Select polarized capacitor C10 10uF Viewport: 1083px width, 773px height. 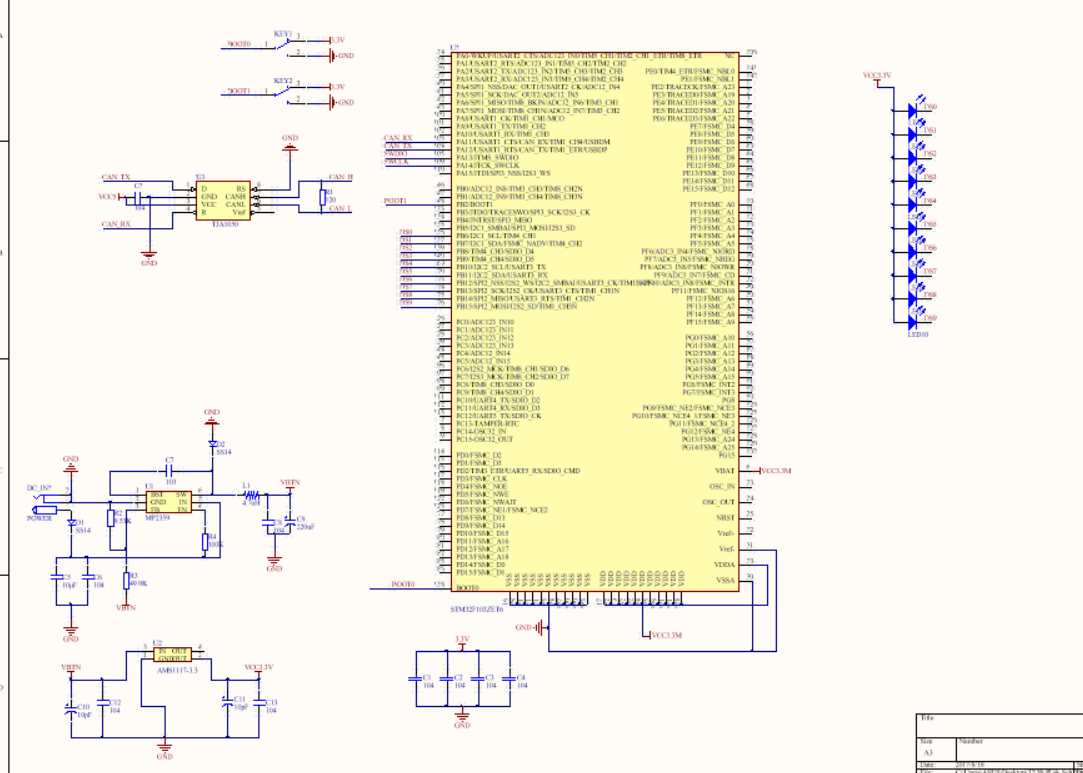[70, 709]
